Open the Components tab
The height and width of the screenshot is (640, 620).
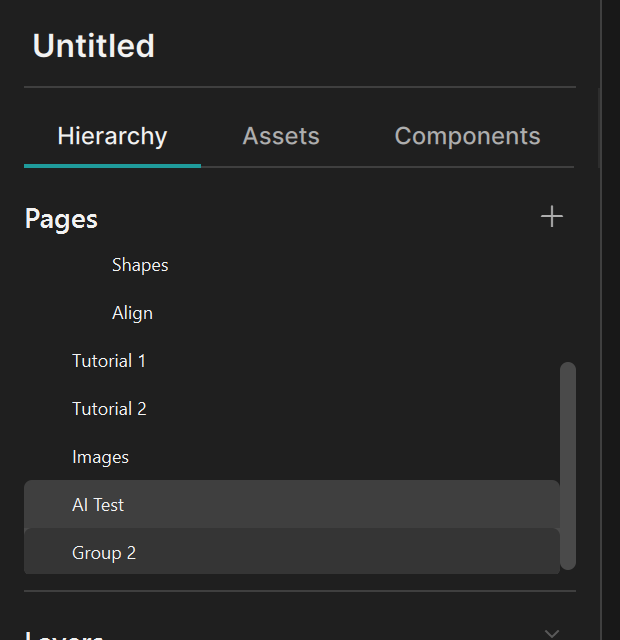tap(467, 136)
